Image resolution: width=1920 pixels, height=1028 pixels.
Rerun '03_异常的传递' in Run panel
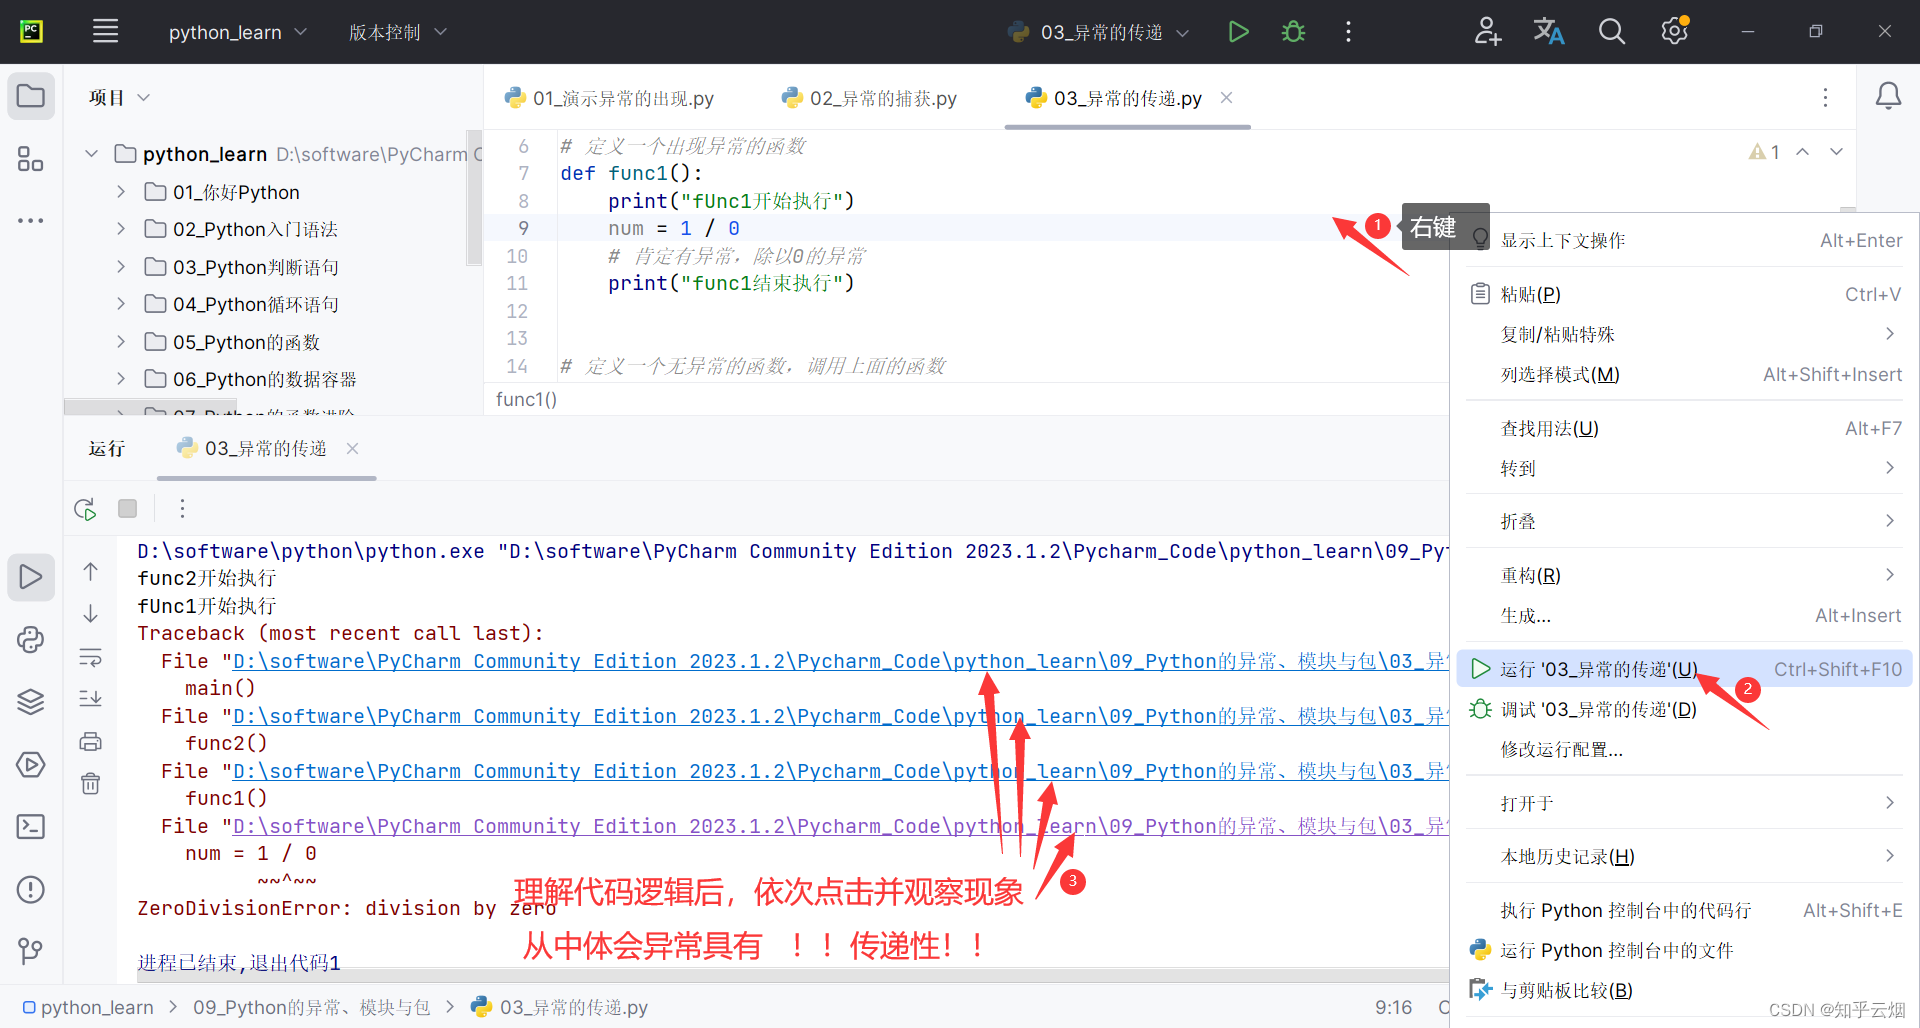86,509
